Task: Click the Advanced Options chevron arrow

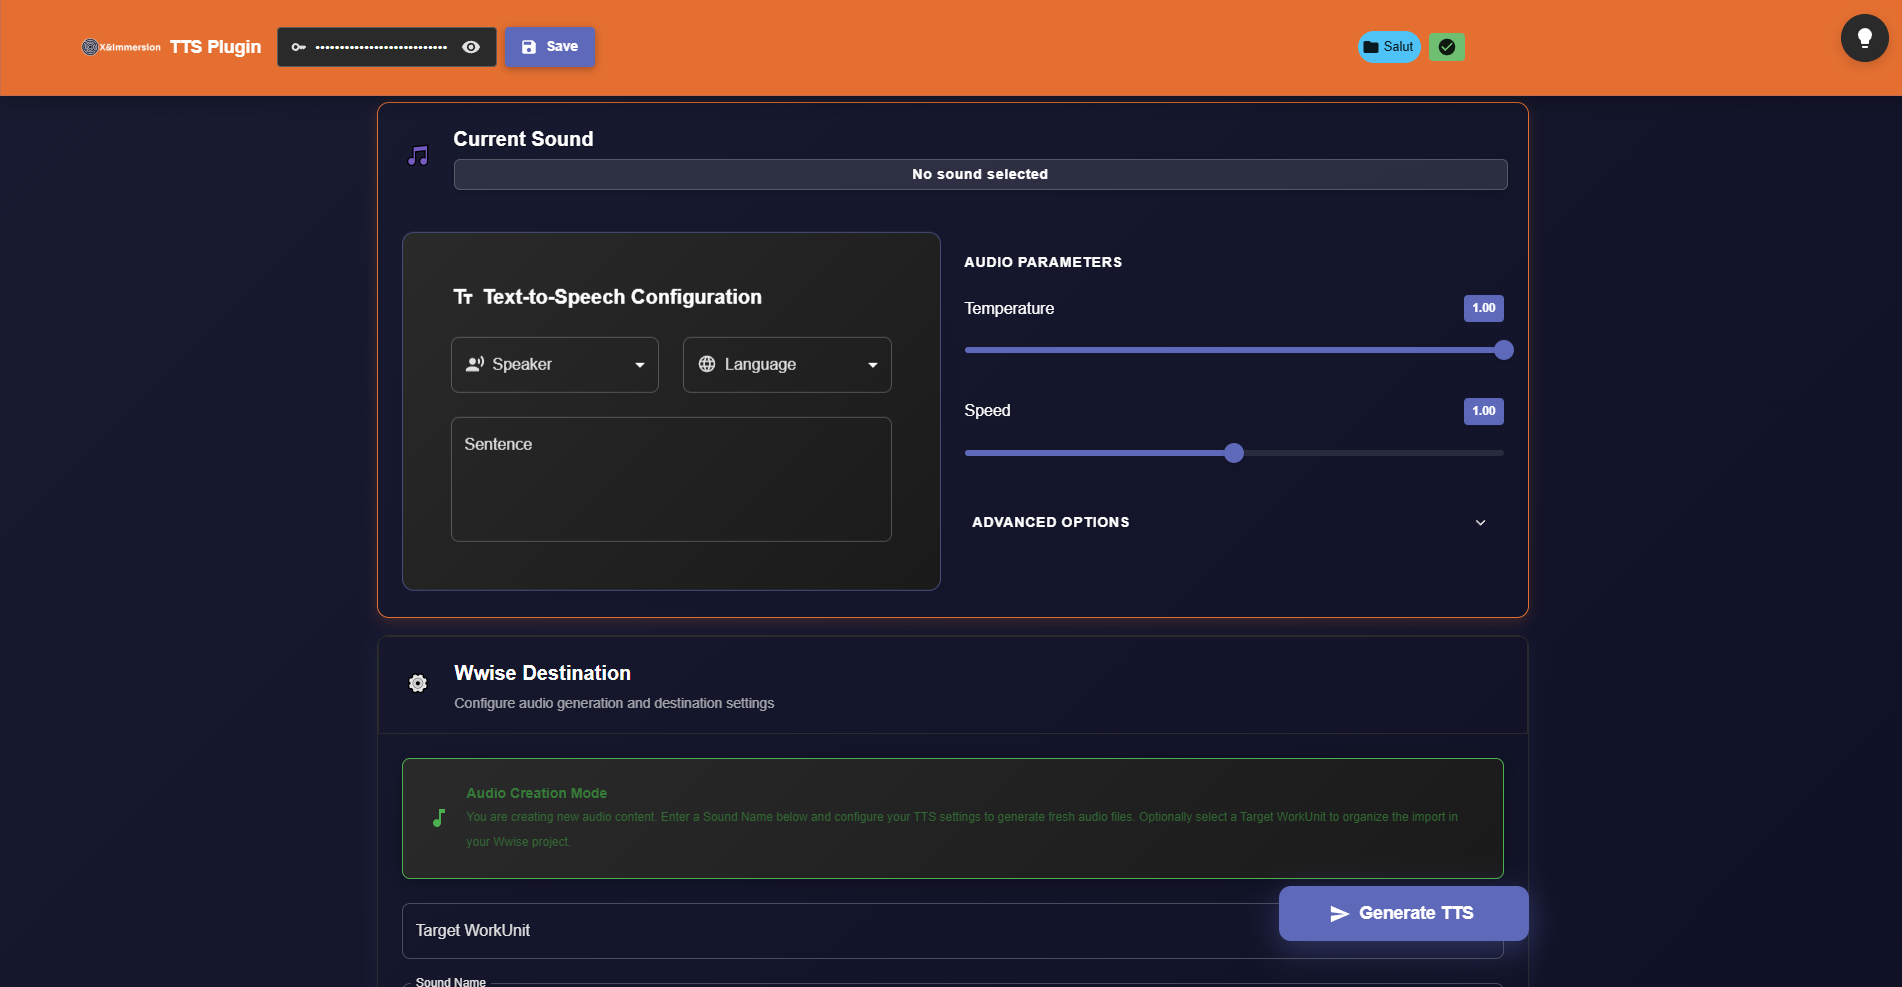Action: [x=1480, y=522]
